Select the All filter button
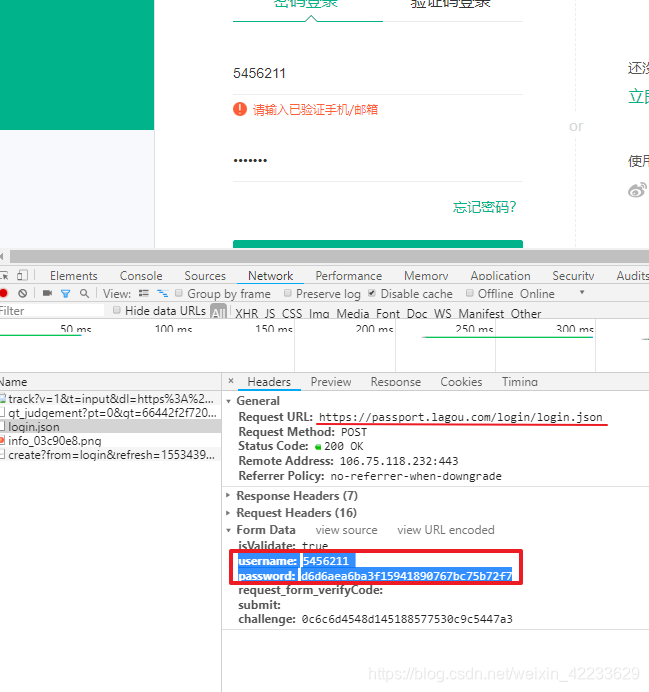 218,312
